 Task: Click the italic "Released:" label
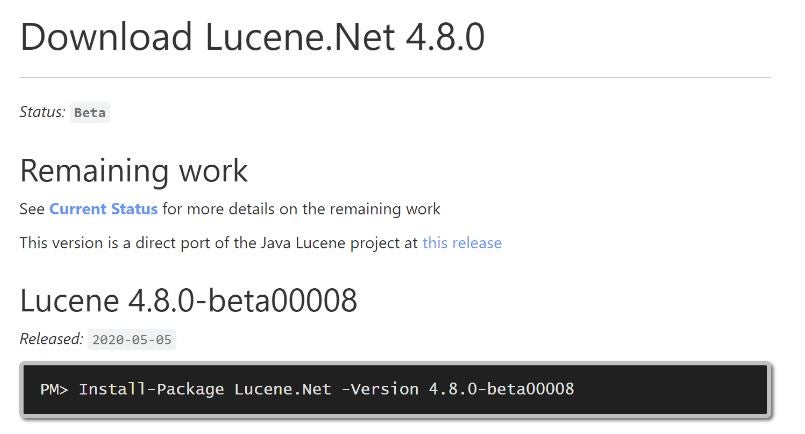click(51, 339)
